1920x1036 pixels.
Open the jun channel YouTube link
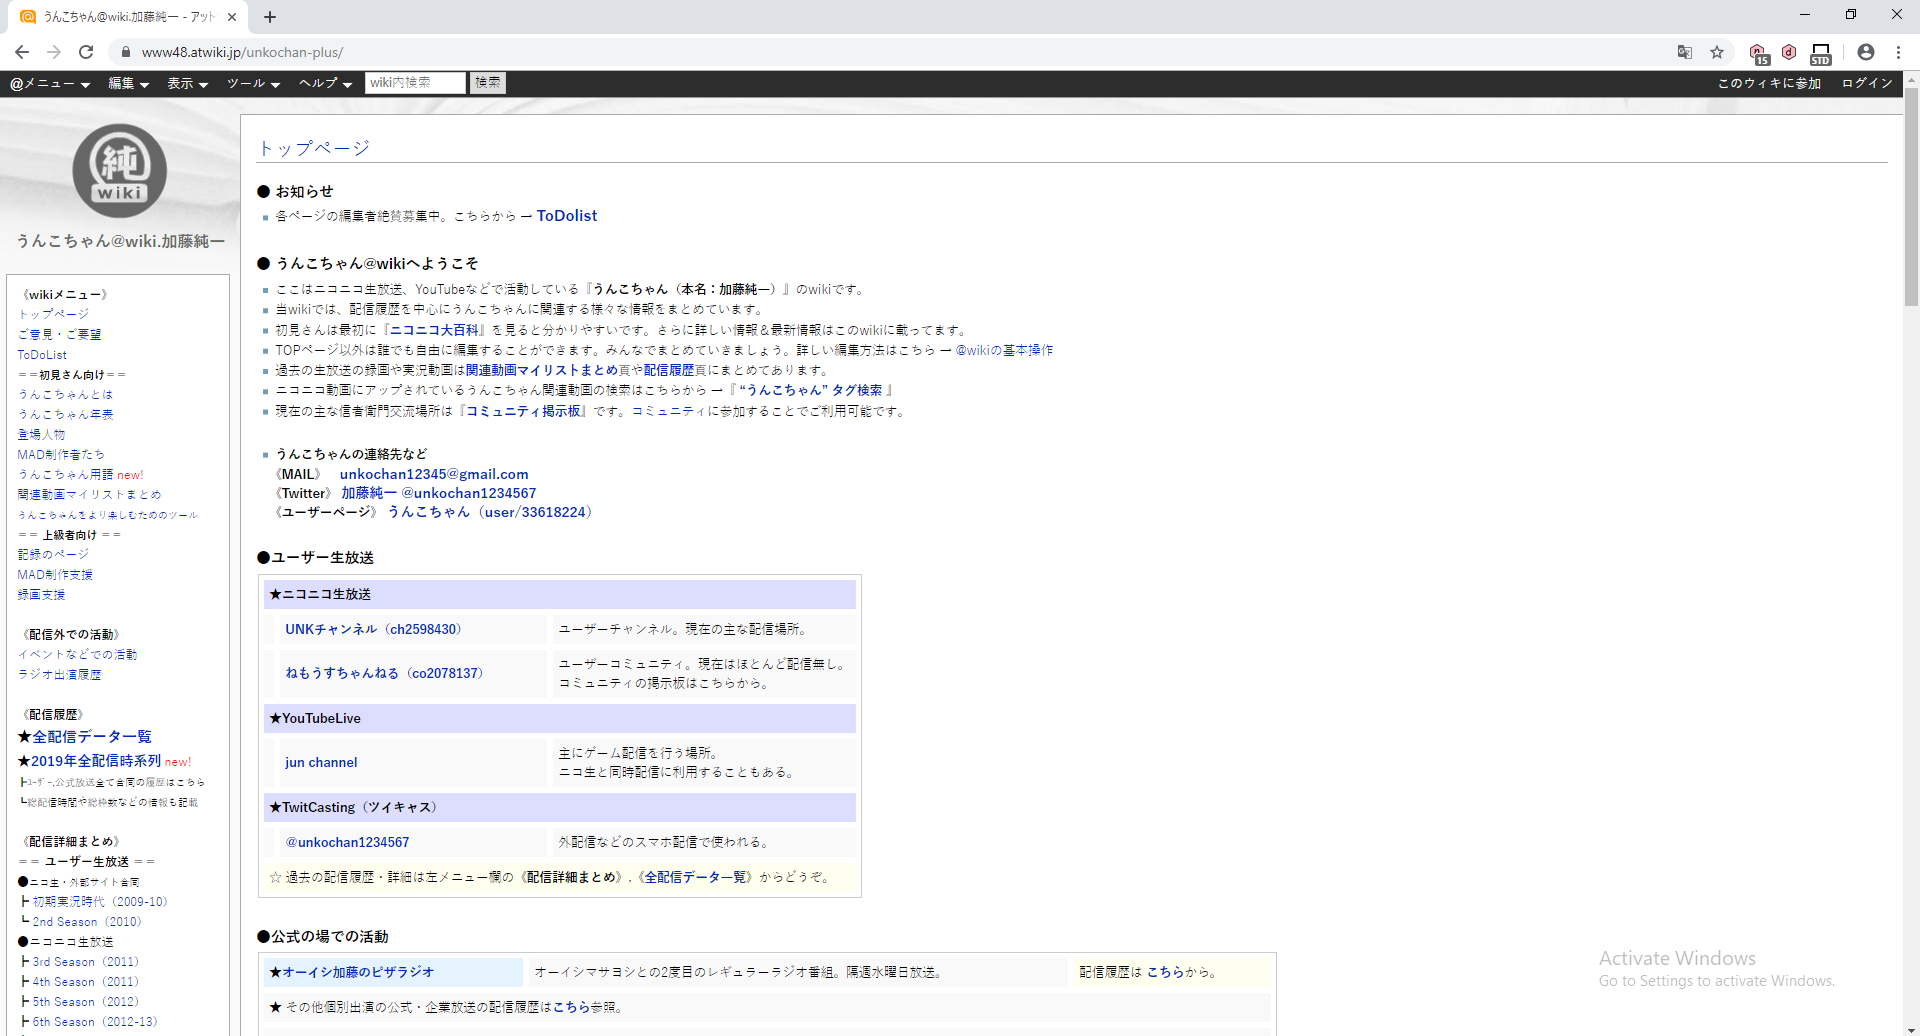point(321,762)
